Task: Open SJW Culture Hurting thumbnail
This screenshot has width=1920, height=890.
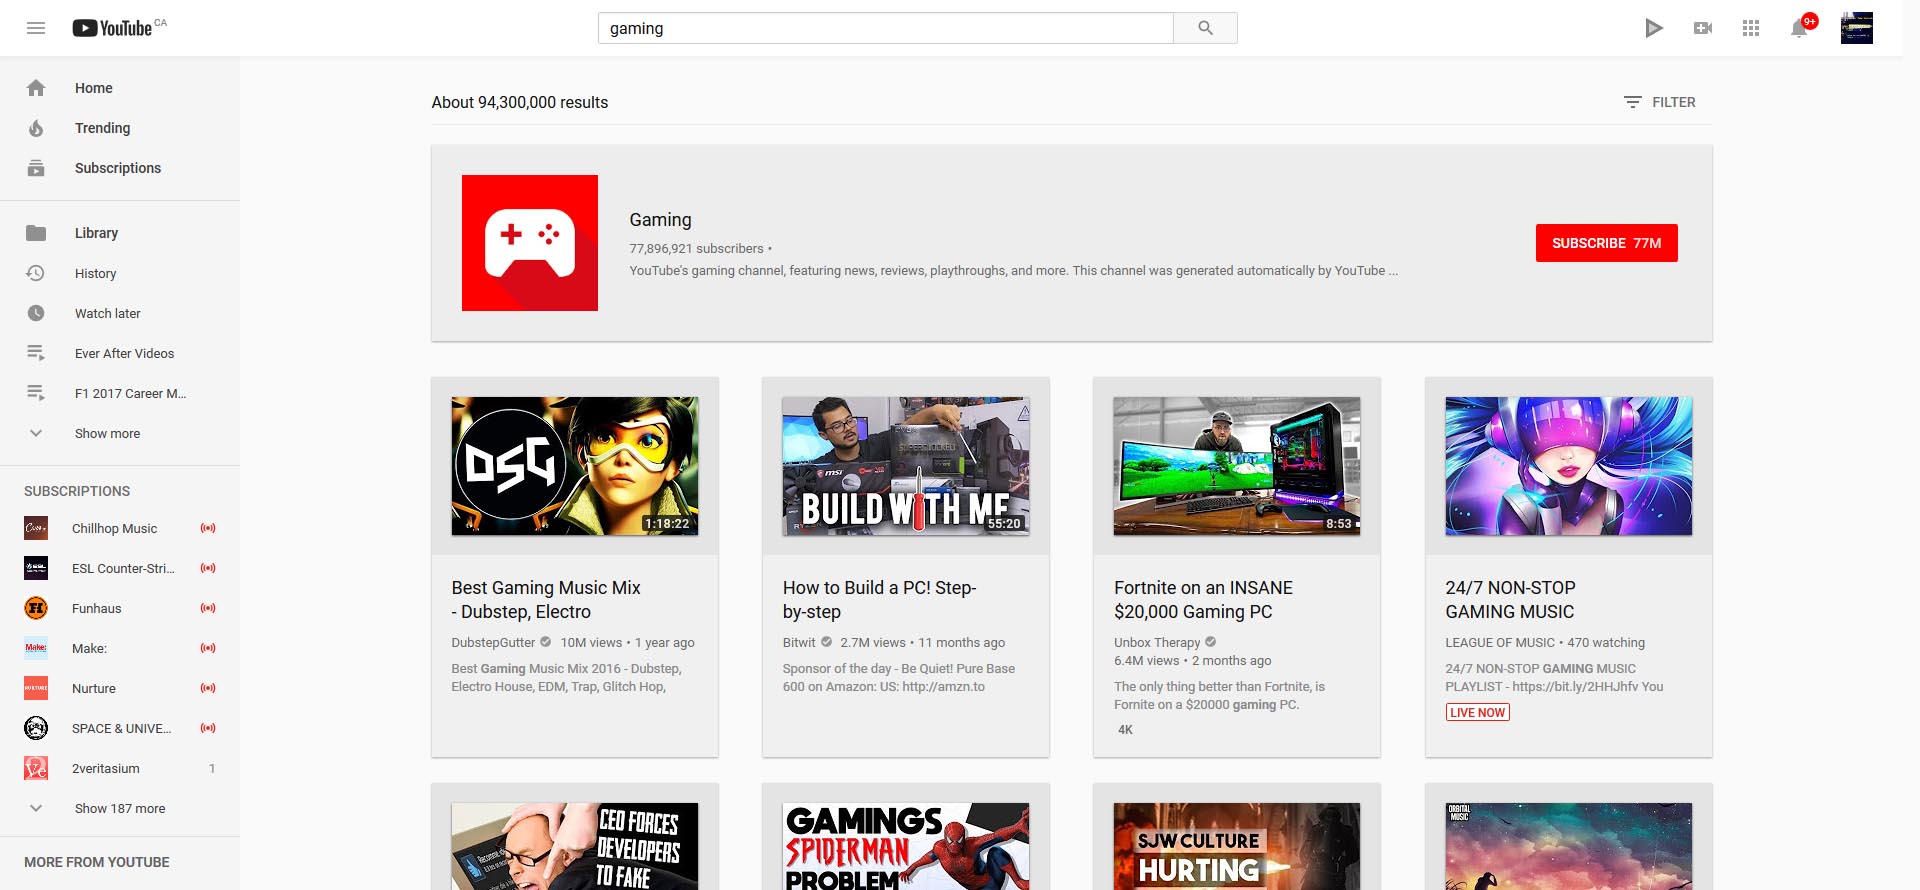Action: (x=1237, y=846)
